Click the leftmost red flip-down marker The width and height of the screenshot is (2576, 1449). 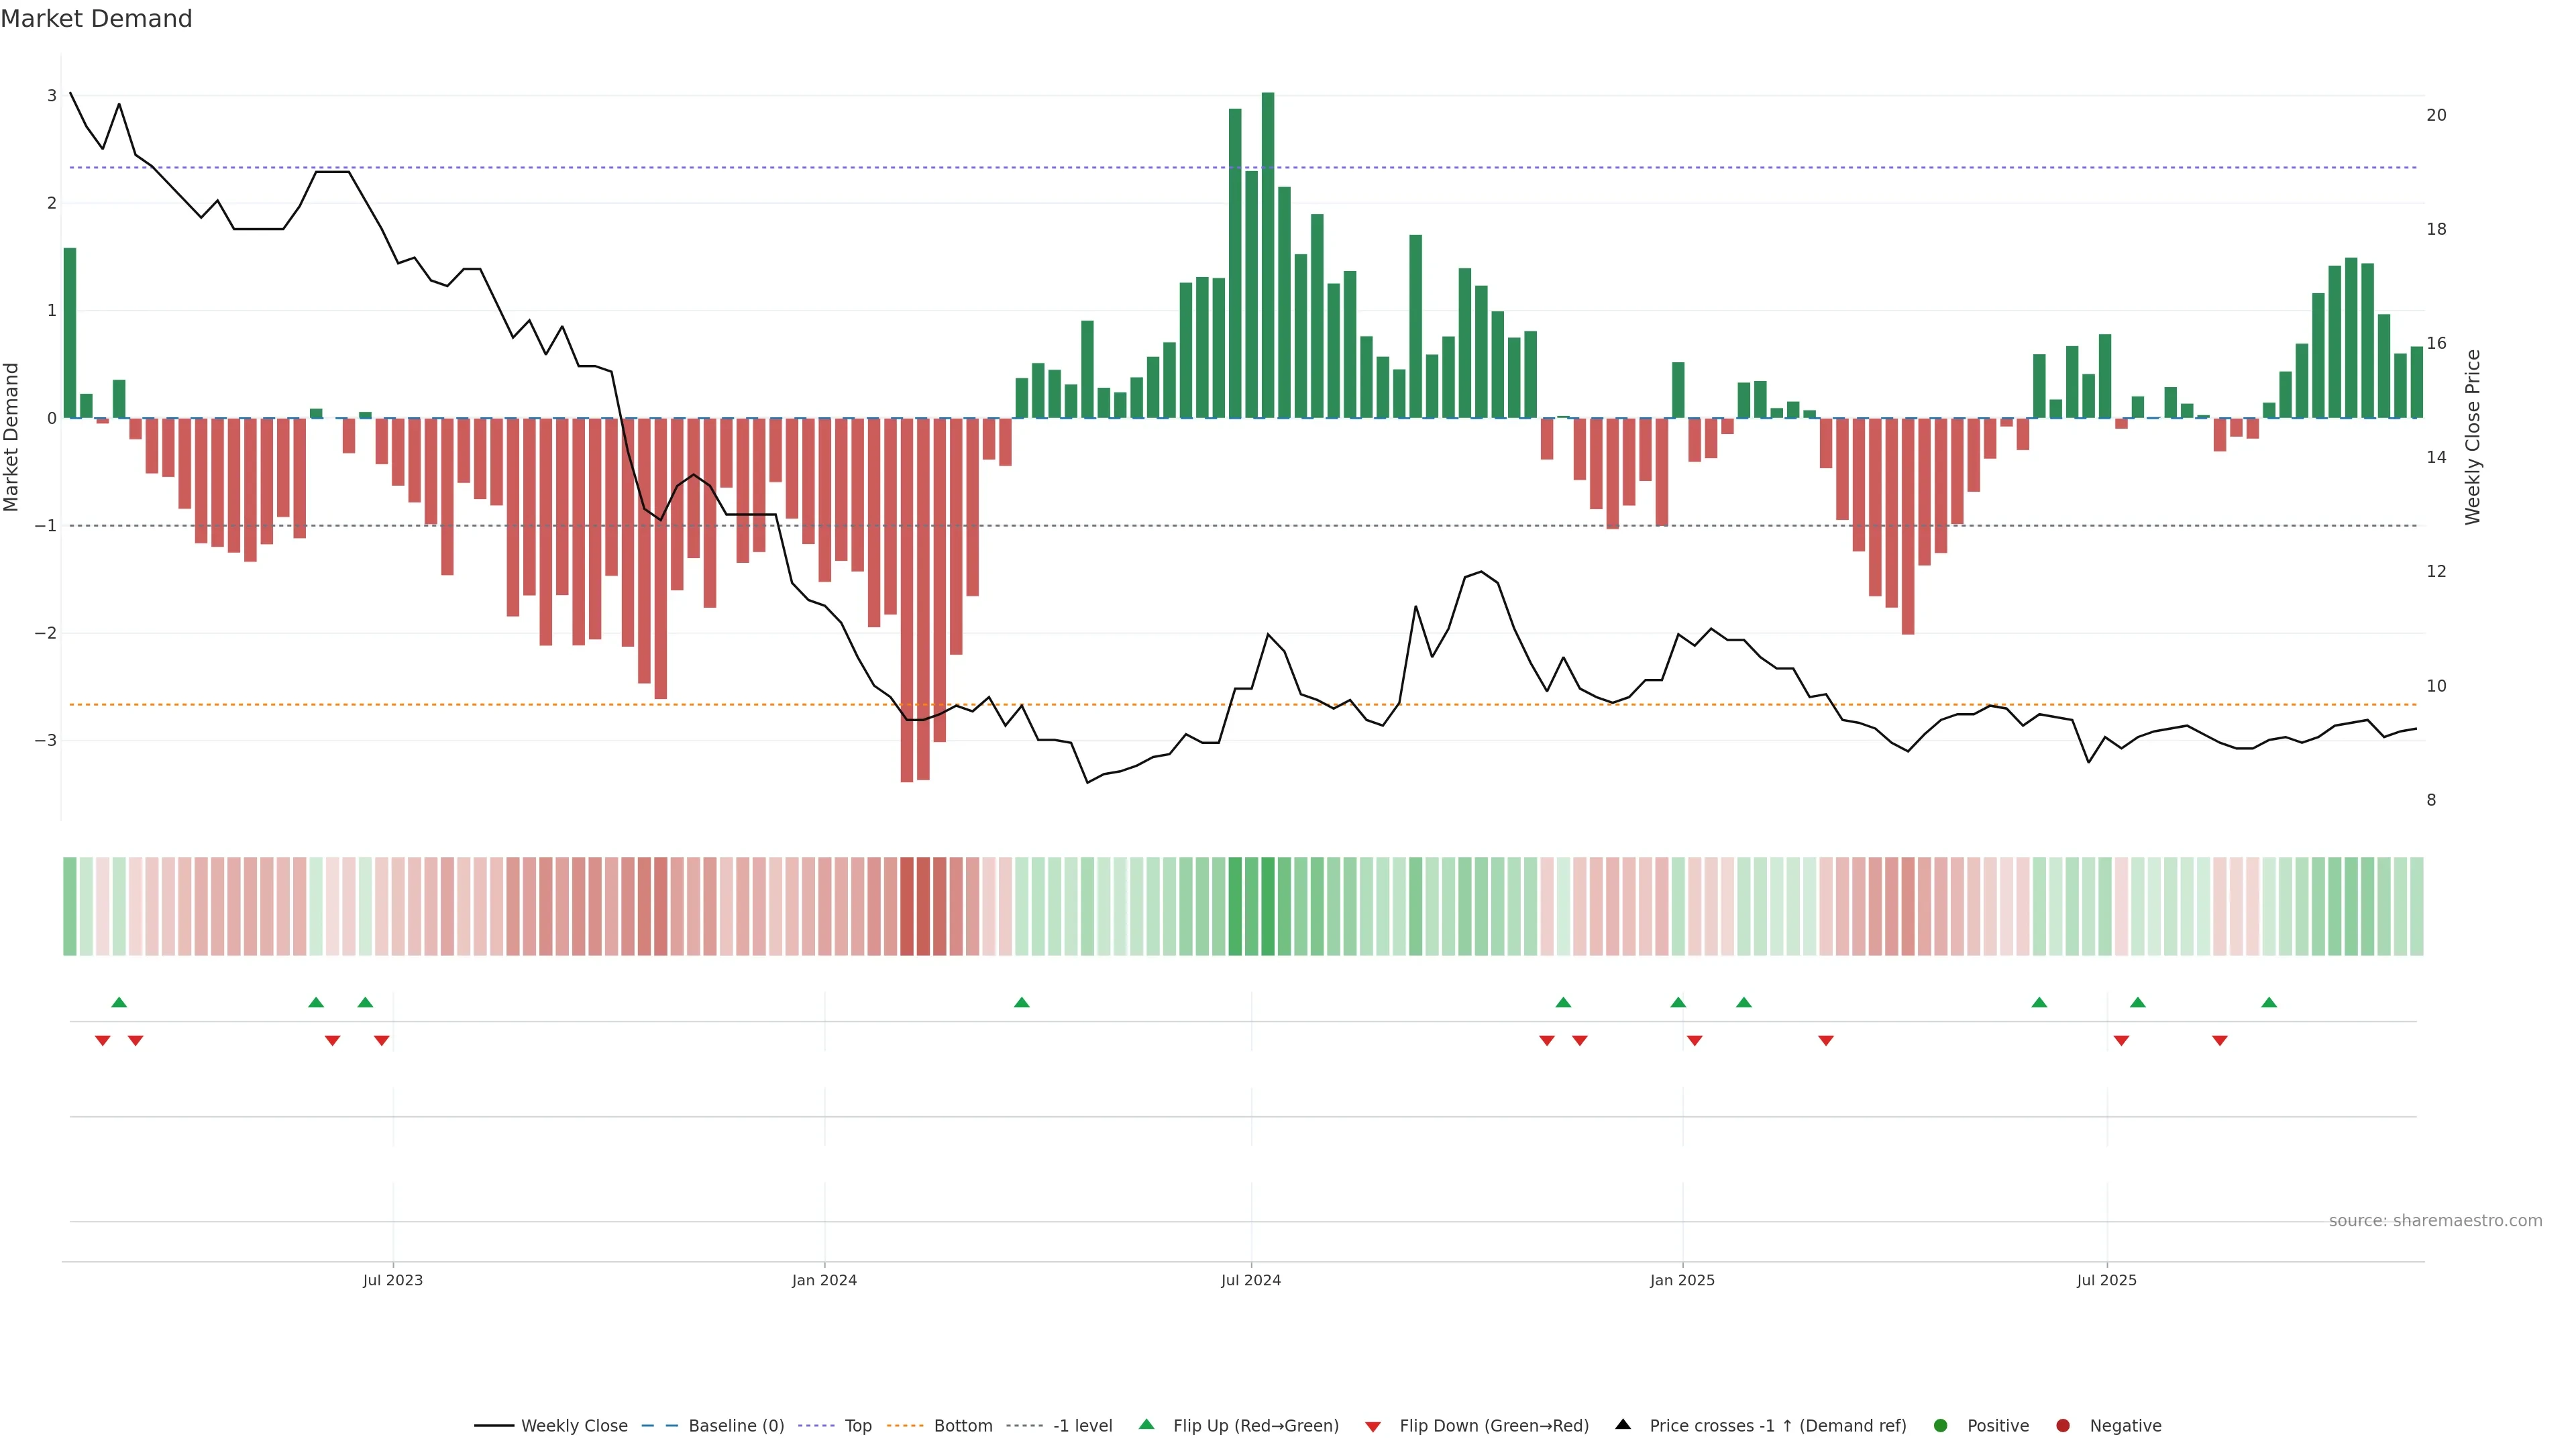pyautogui.click(x=102, y=1041)
